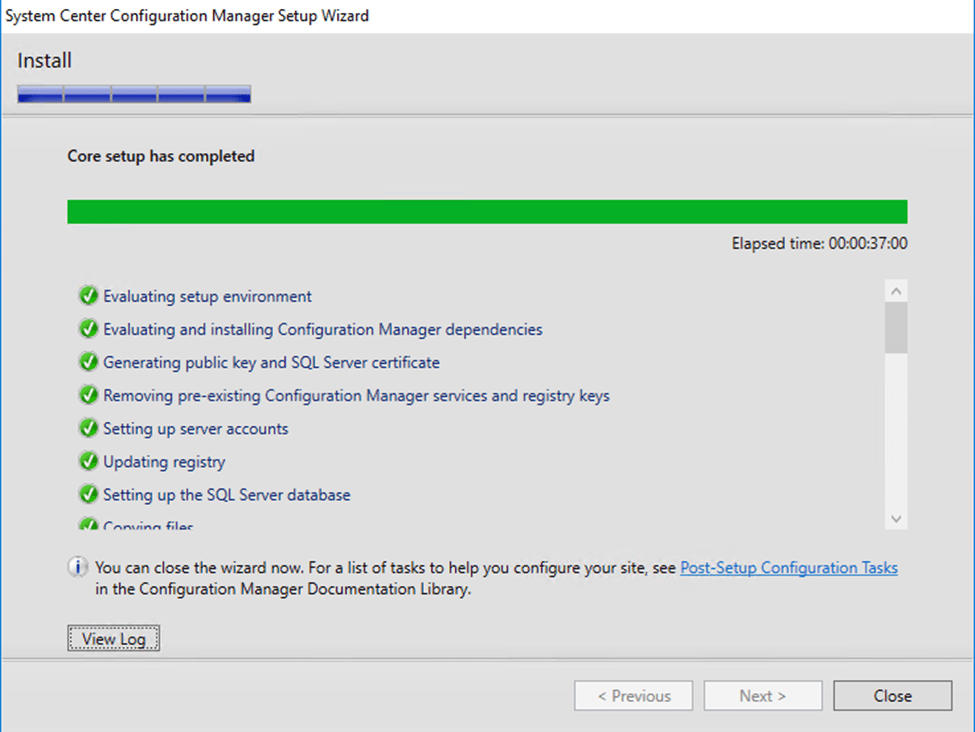Click checkmark beside Setting up SQL Server database
Viewport: 975px width, 732px height.
[88, 494]
